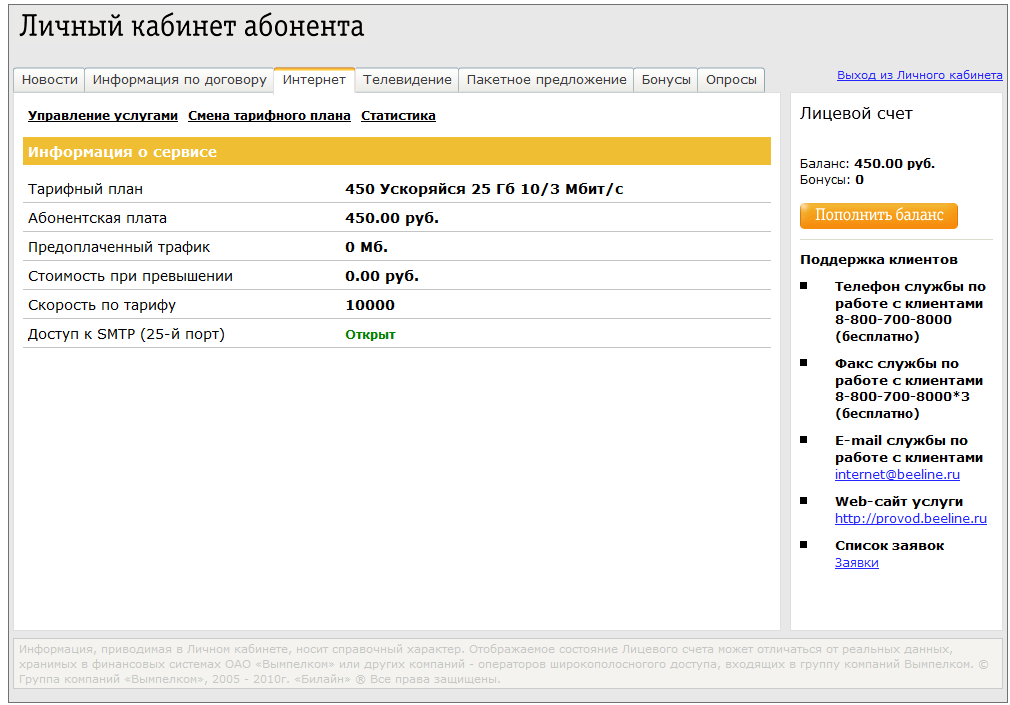
Task: Open the Бонусы tab
Action: pos(666,80)
